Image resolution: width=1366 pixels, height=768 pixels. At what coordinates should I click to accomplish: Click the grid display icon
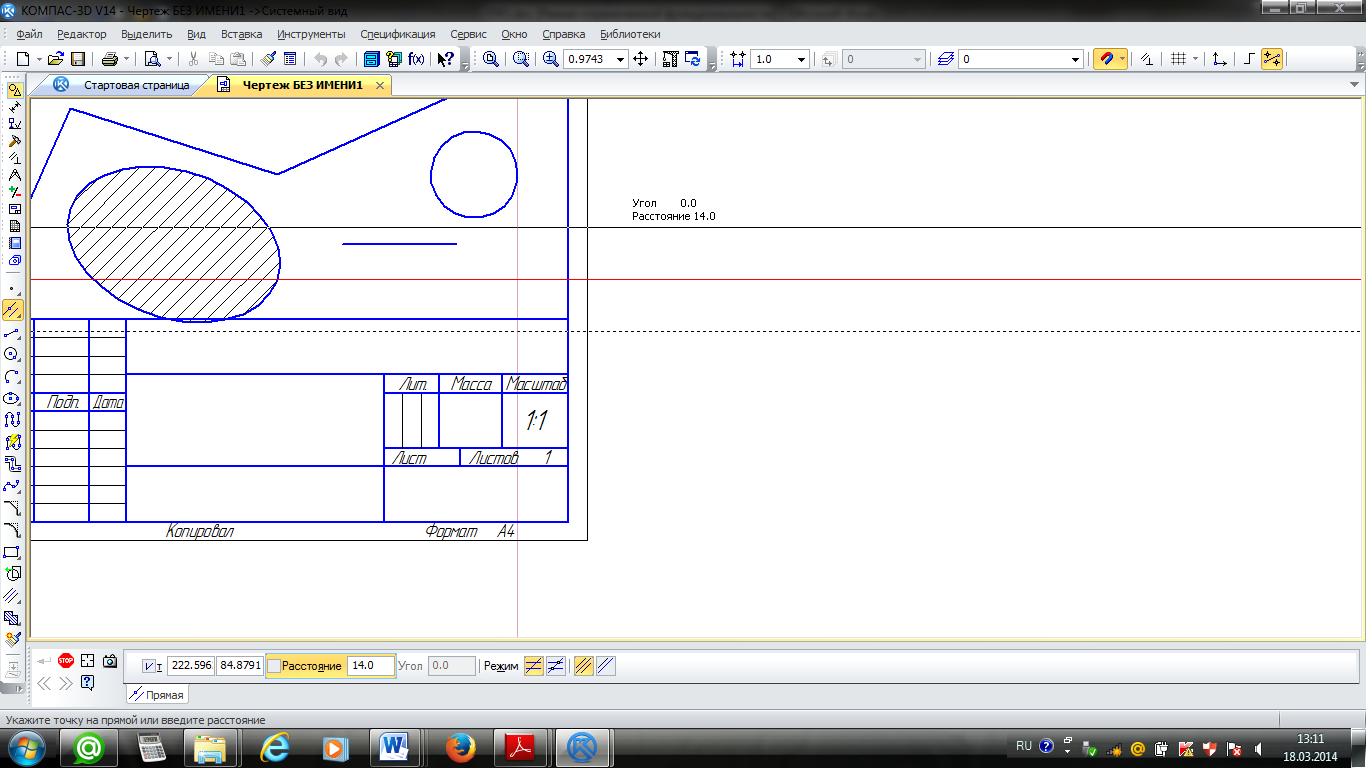tap(1179, 59)
